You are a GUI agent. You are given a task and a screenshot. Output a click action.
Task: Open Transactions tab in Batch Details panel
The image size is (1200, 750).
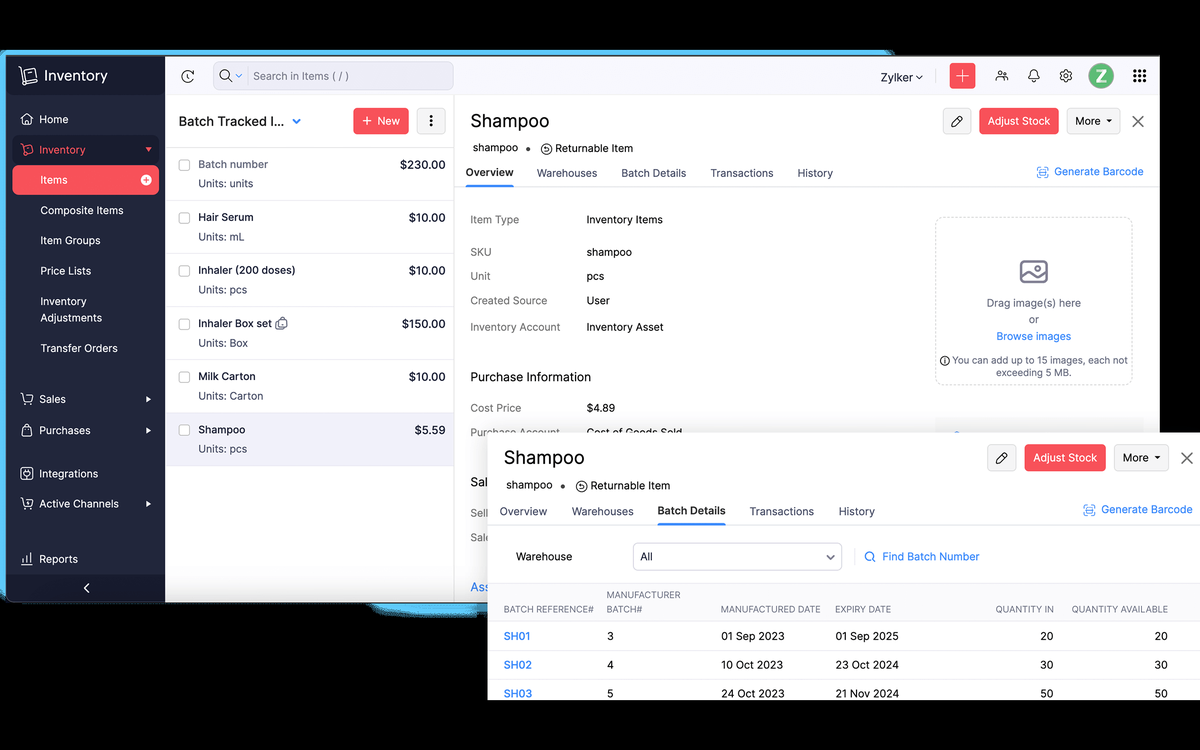pos(782,511)
